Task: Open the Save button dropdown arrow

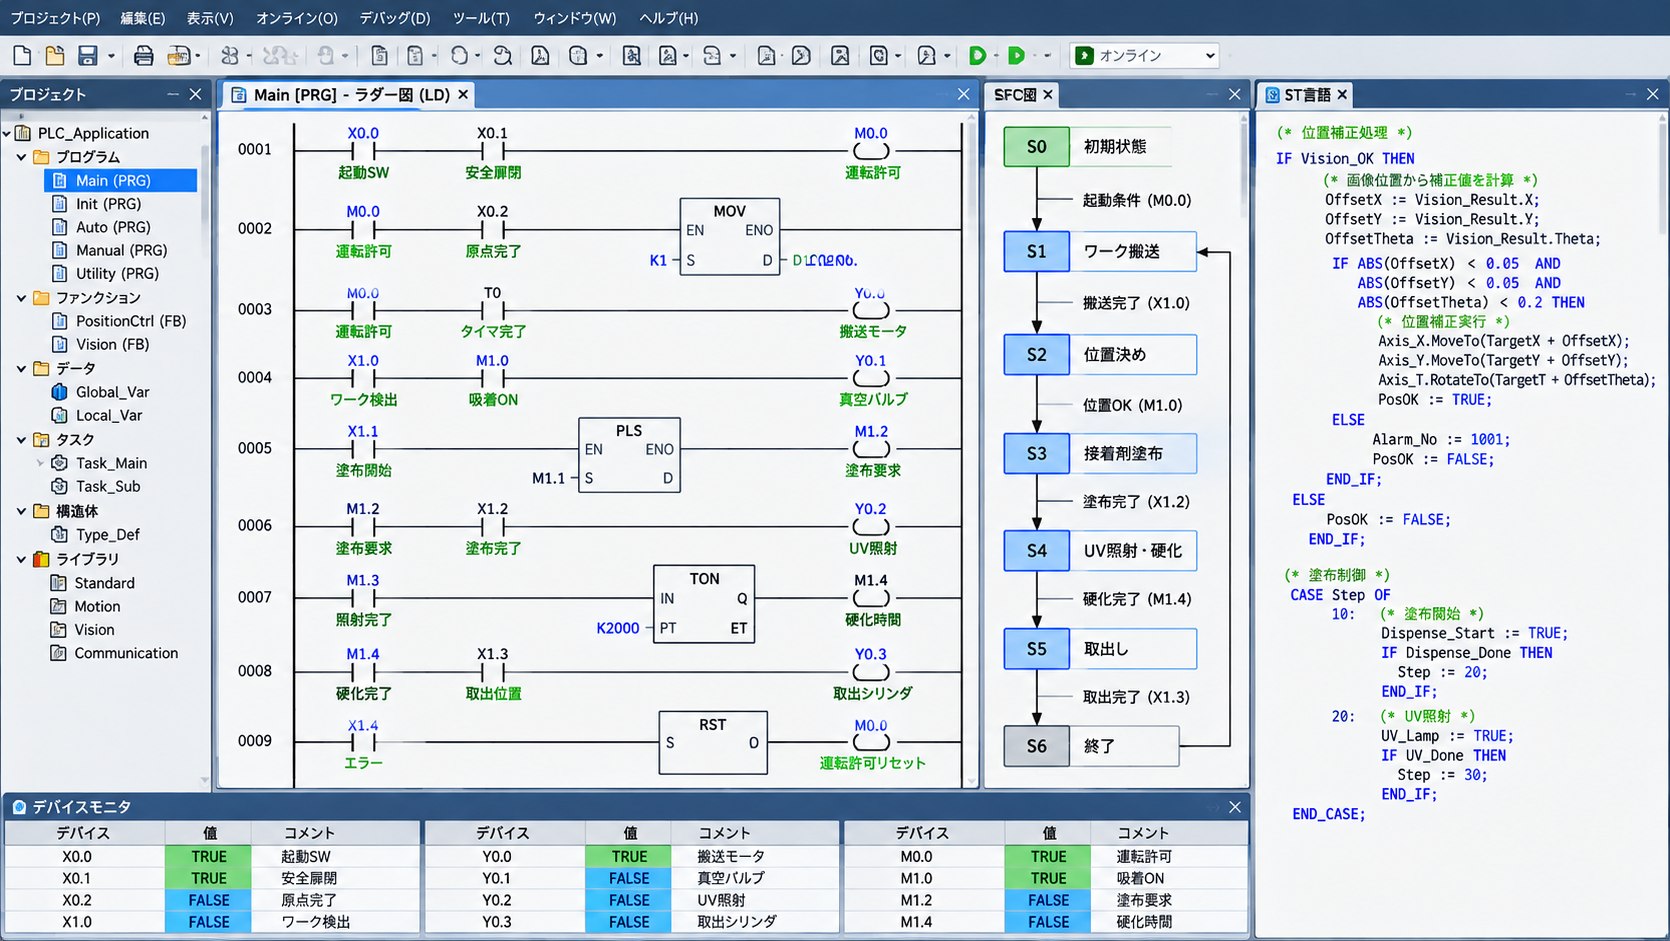Action: point(111,56)
